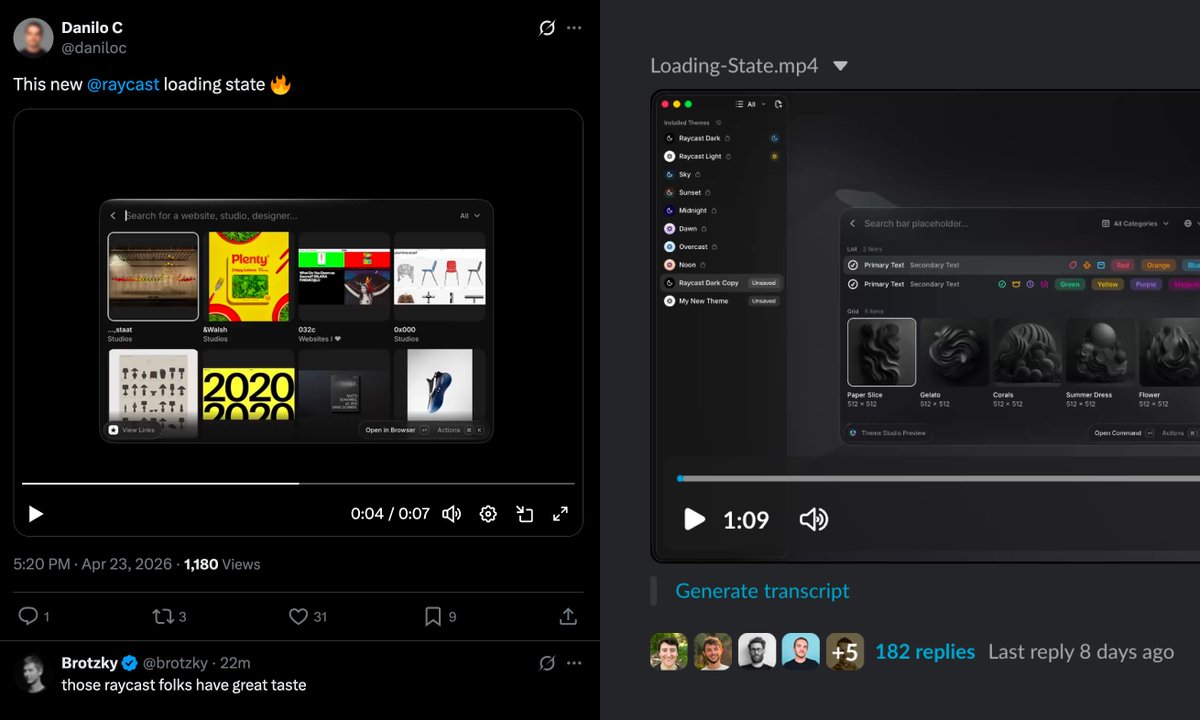Bookmark Danilo C's tweet
Screen dimensions: 1200x720
[x=433, y=616]
